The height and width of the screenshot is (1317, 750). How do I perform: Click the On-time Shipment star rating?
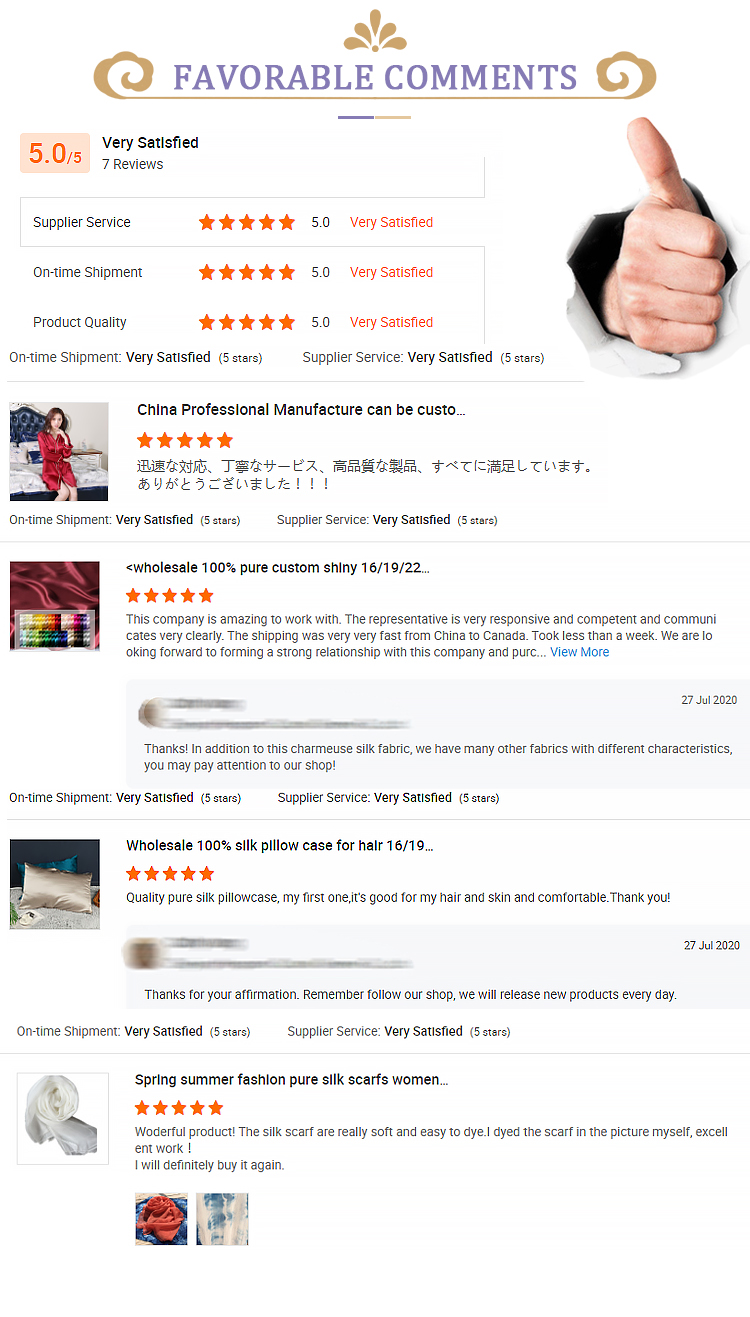tap(247, 272)
